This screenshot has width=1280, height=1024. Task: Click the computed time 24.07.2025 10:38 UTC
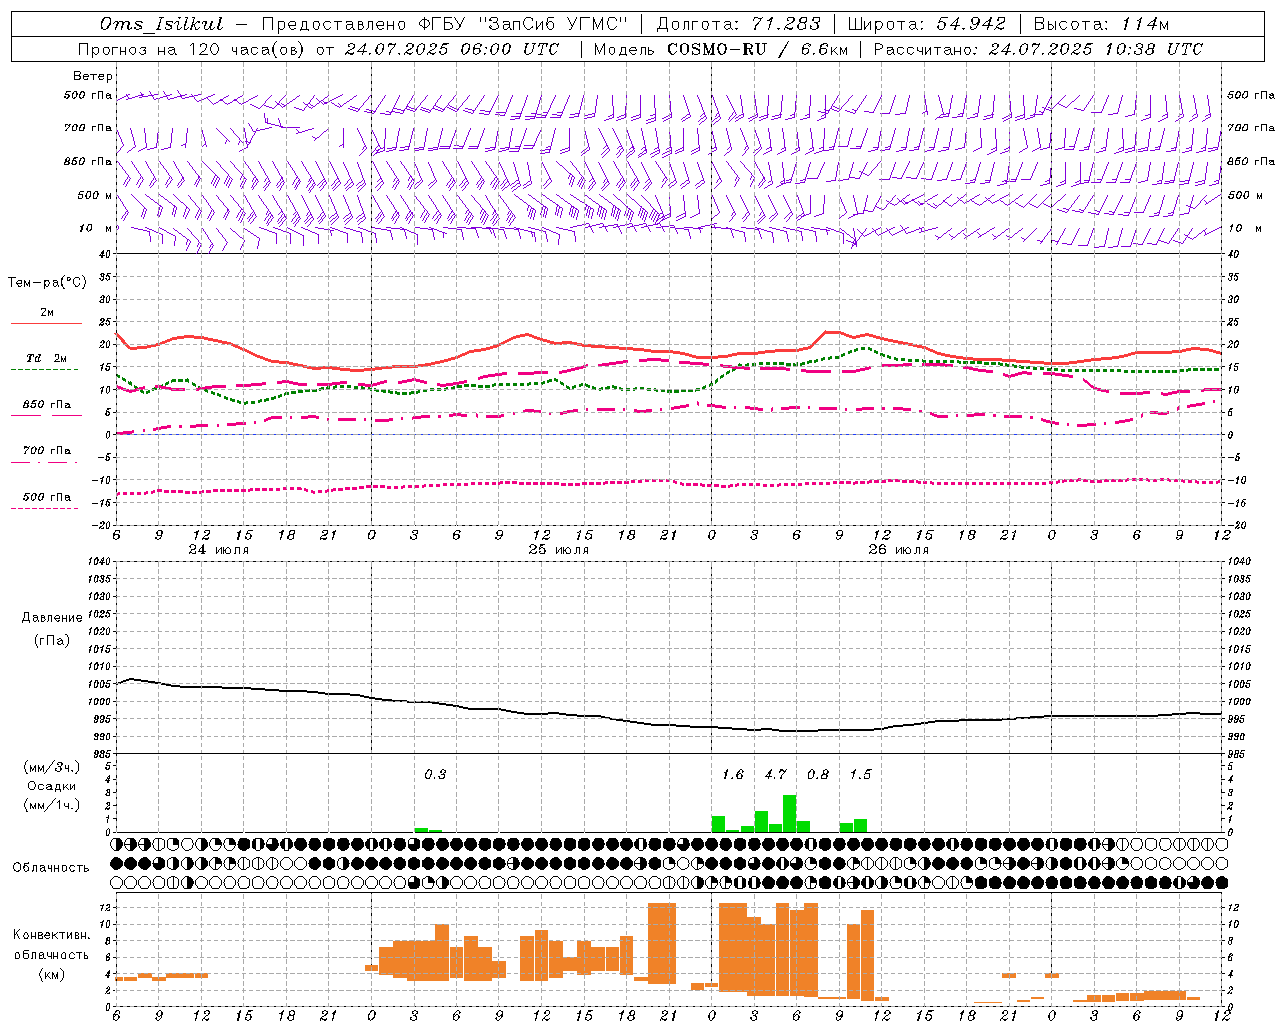coord(1095,49)
